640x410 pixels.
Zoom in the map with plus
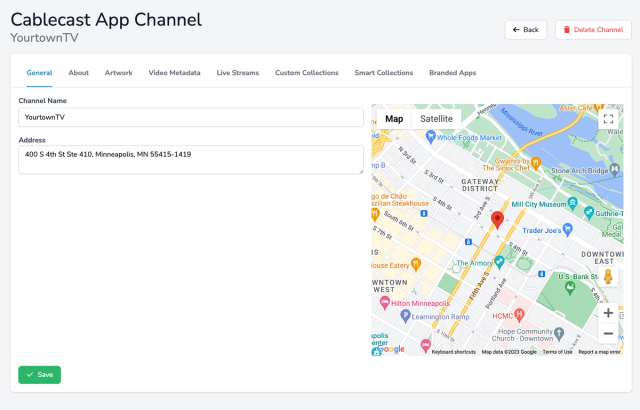tap(608, 313)
